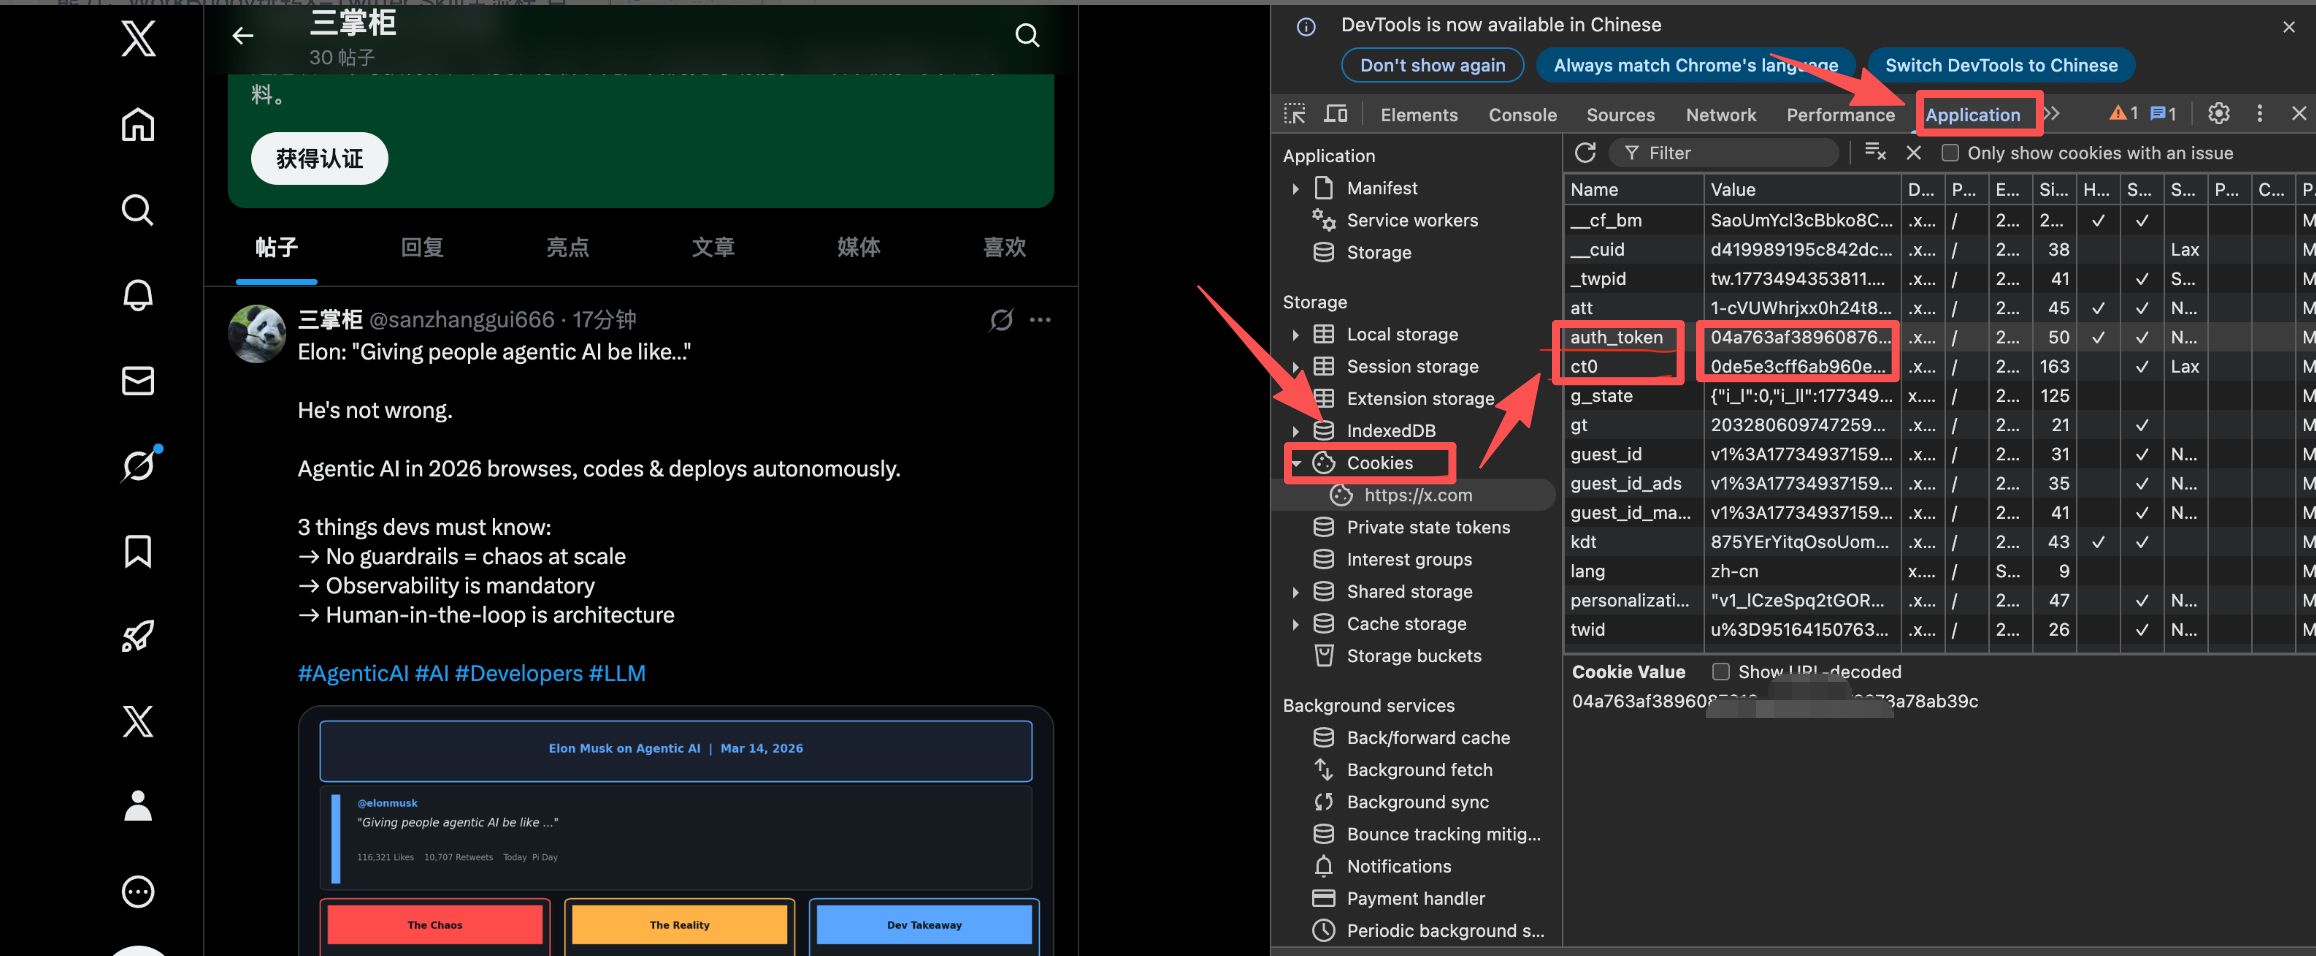The height and width of the screenshot is (956, 2316).
Task: Click the X logo at top of sidebar
Action: (138, 39)
